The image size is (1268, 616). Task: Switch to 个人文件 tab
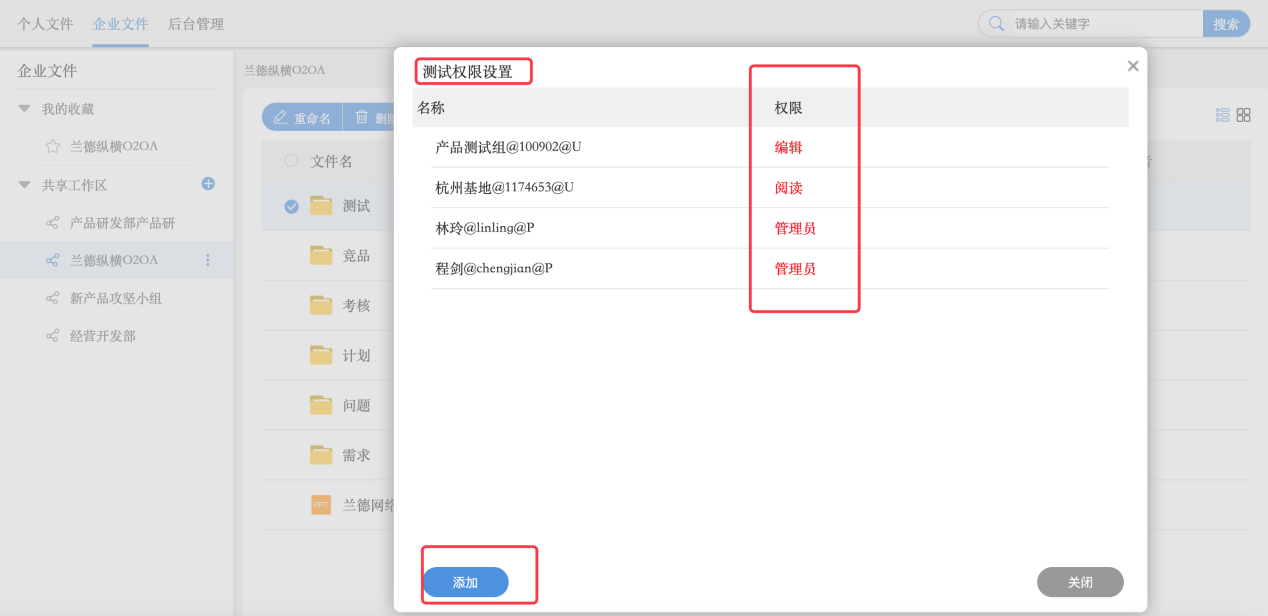(x=45, y=24)
